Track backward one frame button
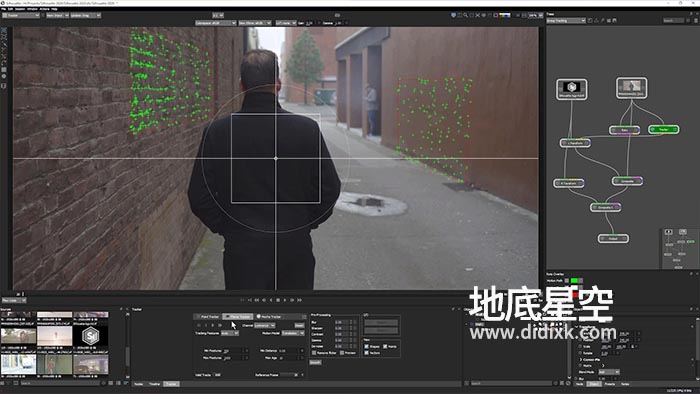The width and height of the screenshot is (700, 394). 206,325
